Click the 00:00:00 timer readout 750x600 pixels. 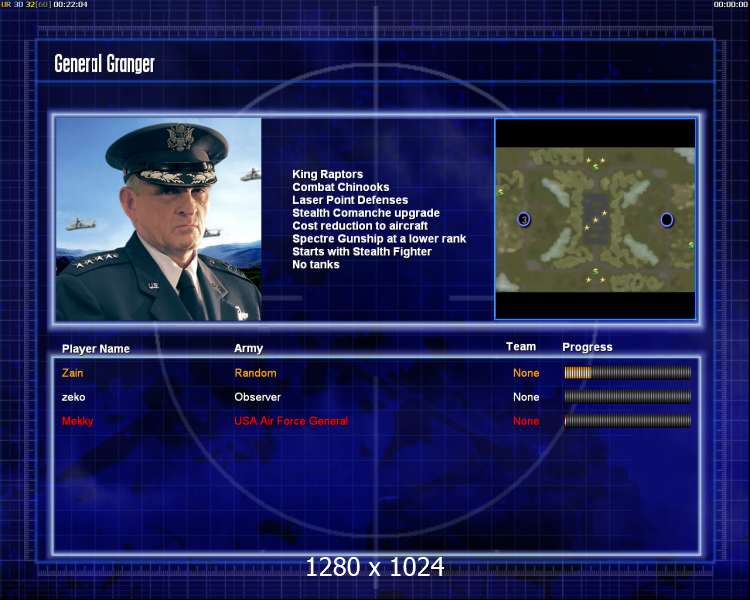tap(730, 4)
